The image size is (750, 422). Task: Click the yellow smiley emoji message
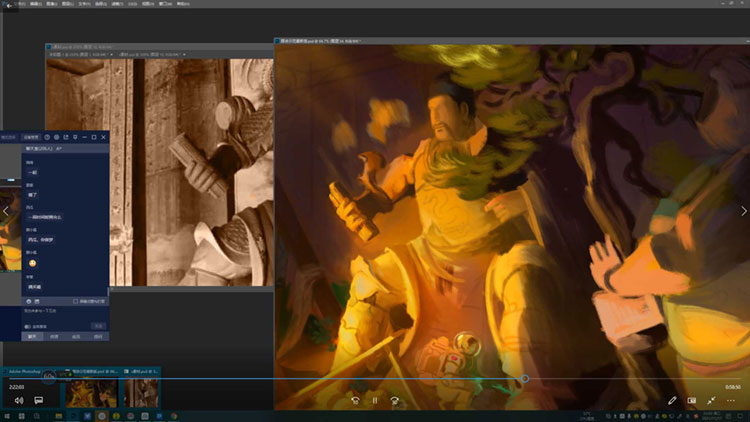click(x=30, y=263)
